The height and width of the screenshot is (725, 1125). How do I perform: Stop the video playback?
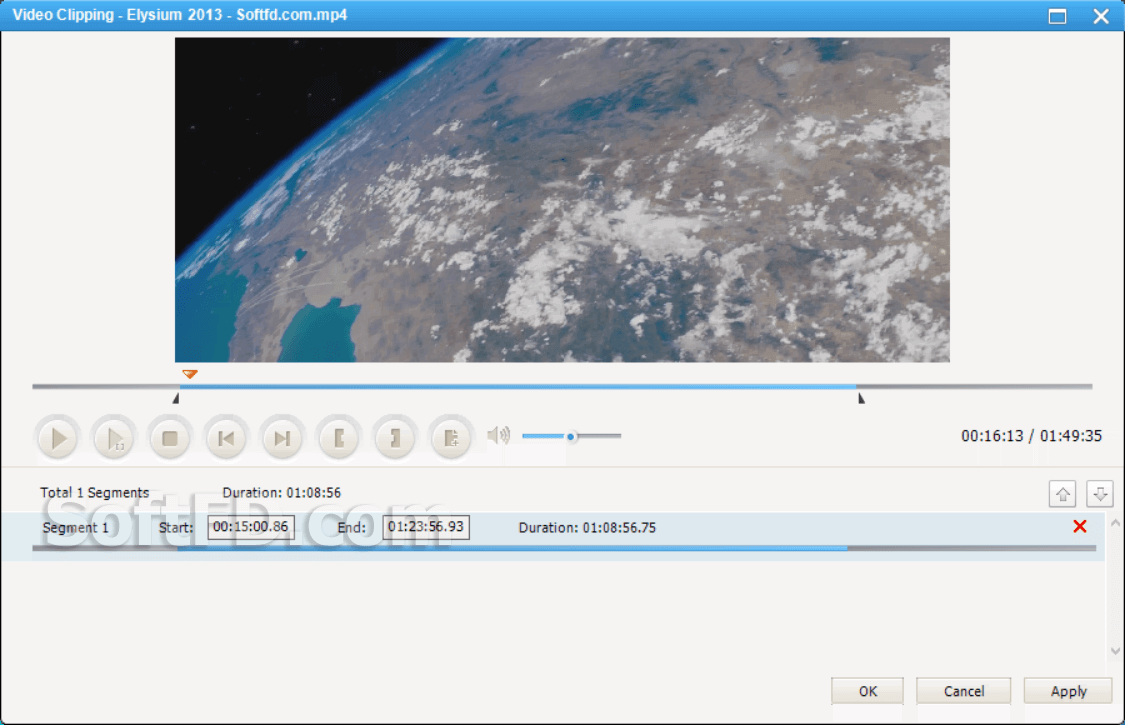pos(170,438)
